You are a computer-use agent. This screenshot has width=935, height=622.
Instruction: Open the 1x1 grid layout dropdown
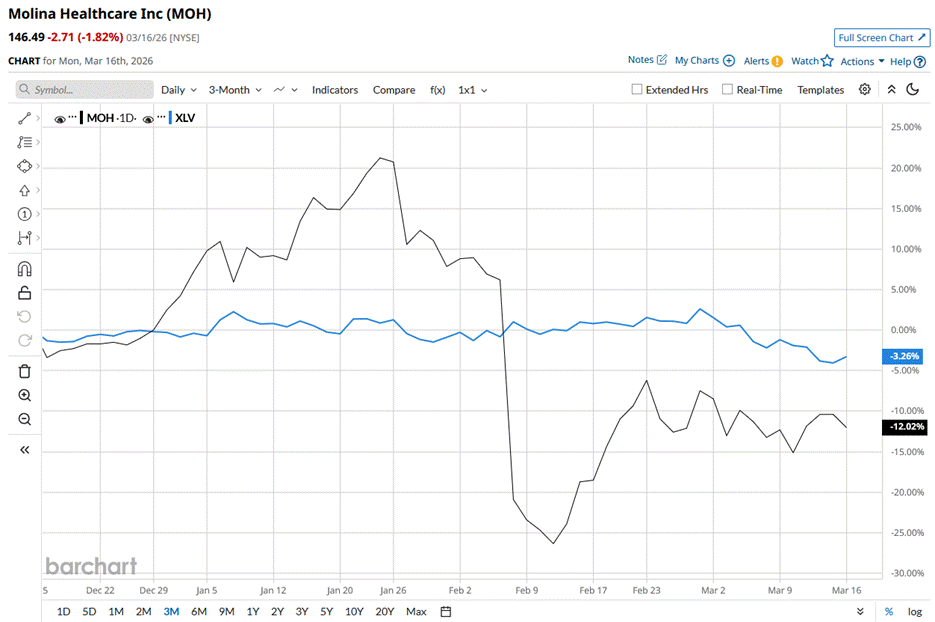472,90
